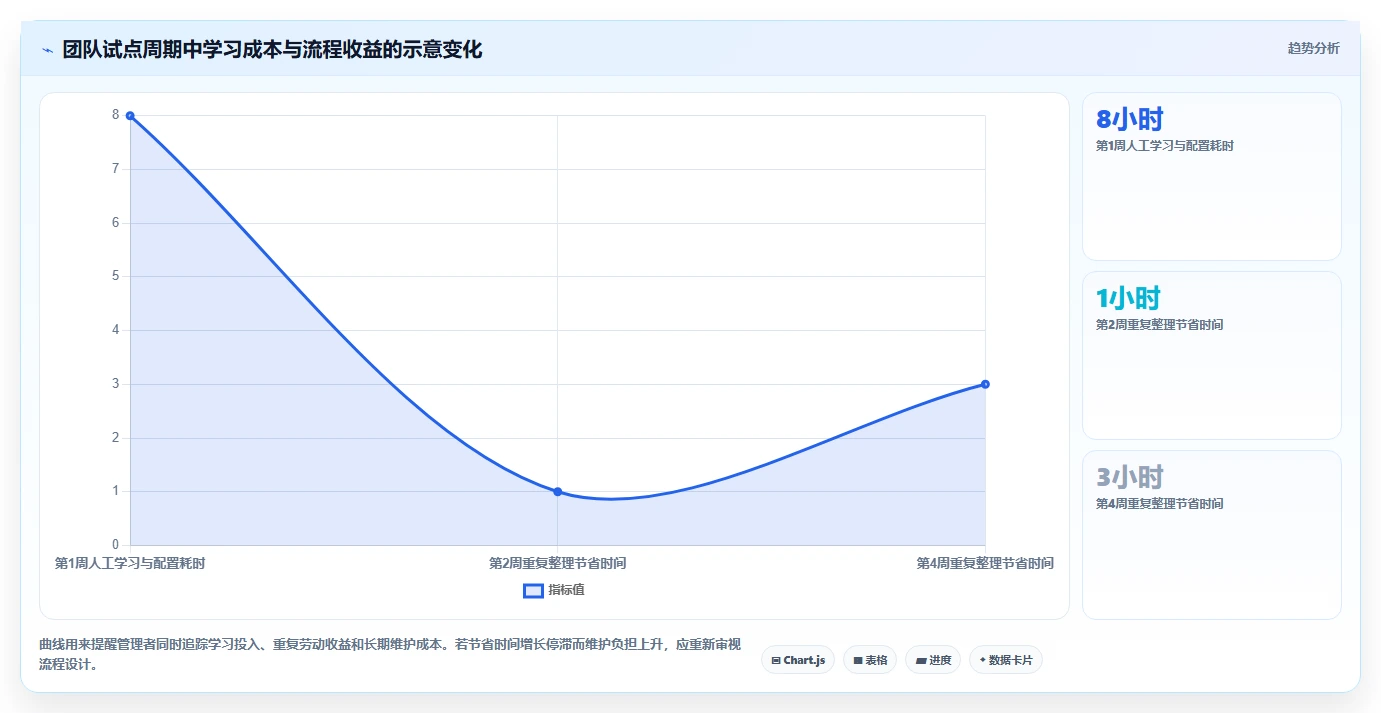Toggle the 指标值 legend swatch
The height and width of the screenshot is (713, 1381).
533,590
